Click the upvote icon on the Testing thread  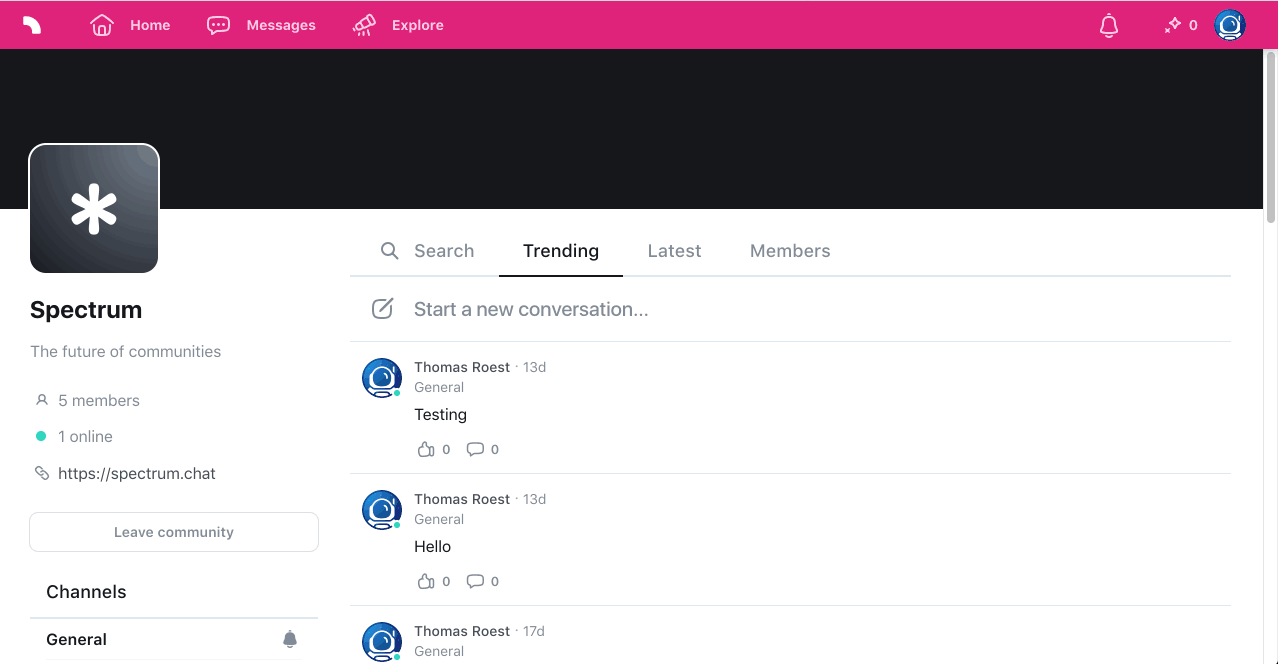(x=424, y=449)
